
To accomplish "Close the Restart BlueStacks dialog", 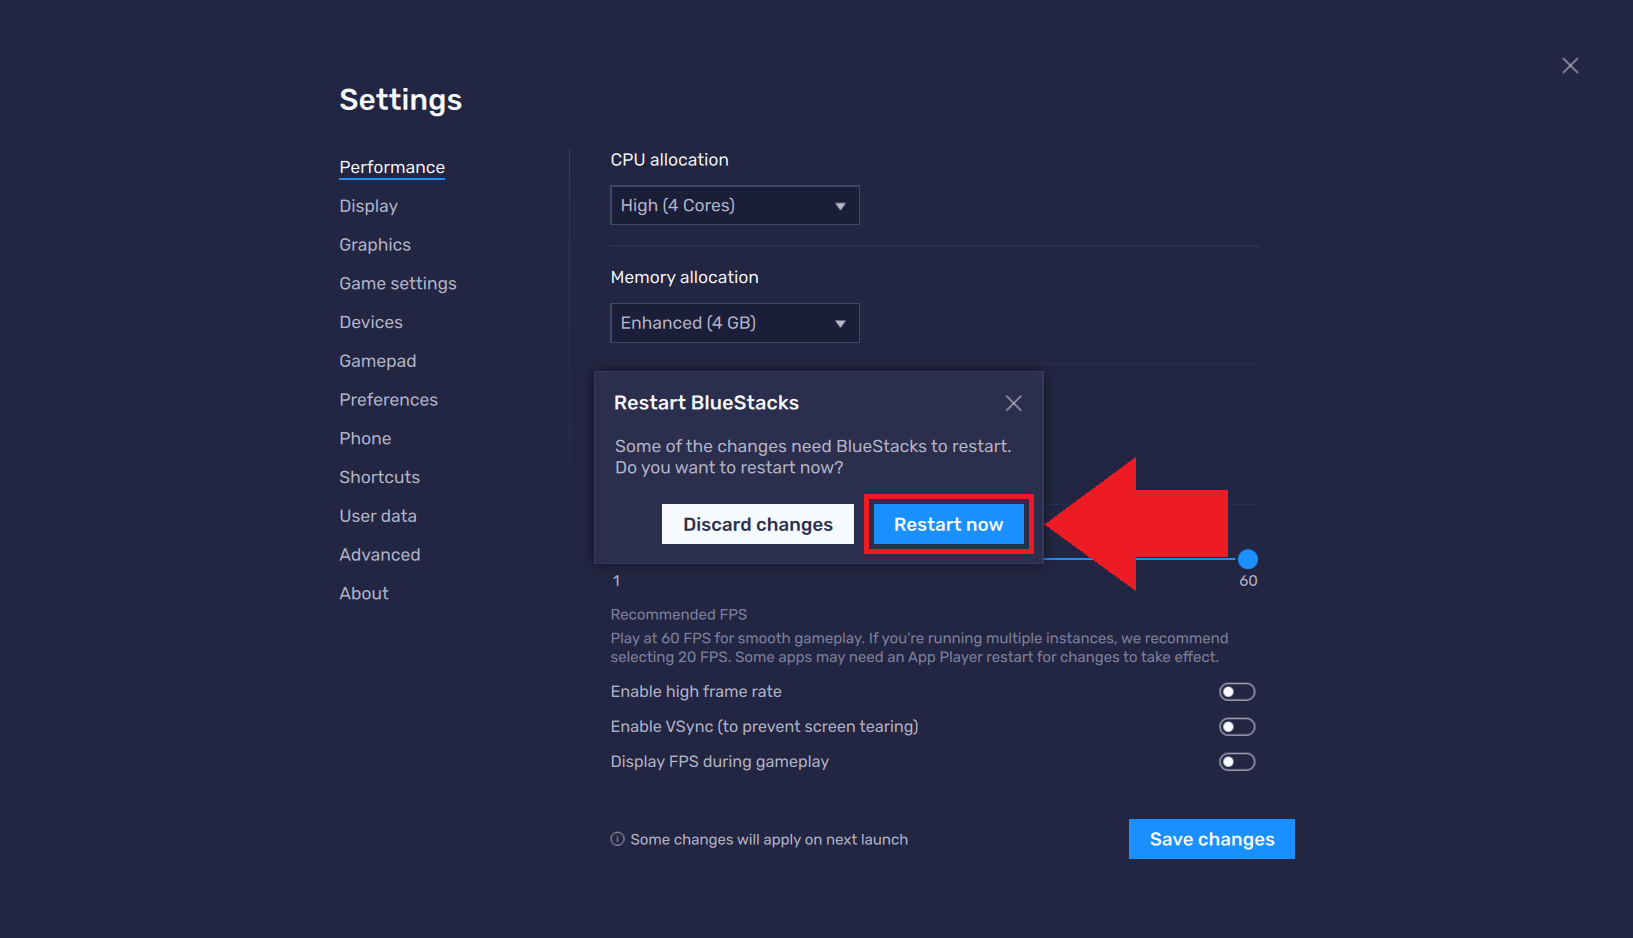I will click(x=1013, y=403).
